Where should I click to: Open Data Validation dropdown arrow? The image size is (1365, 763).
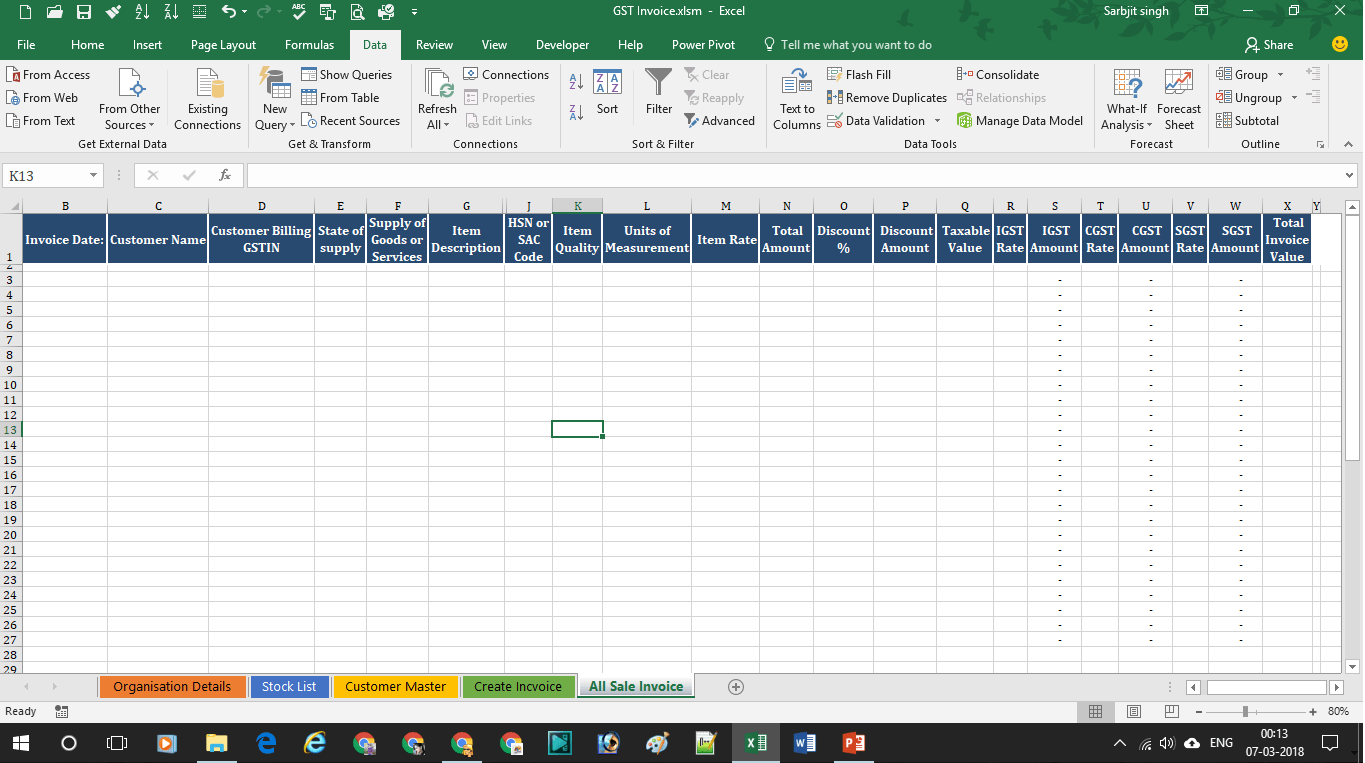point(937,121)
